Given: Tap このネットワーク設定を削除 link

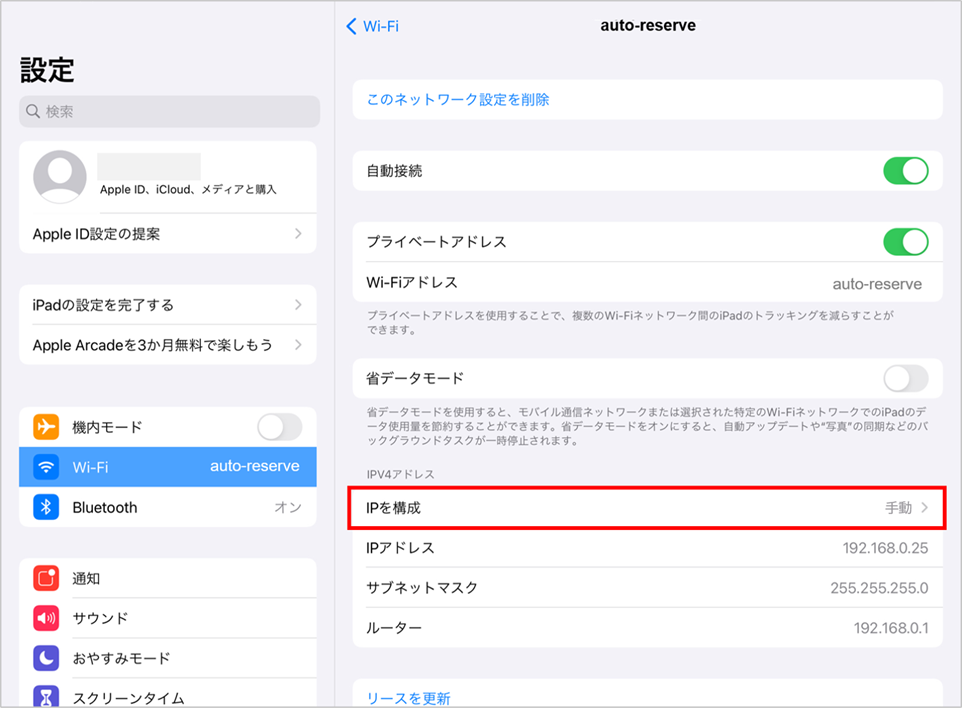Looking at the screenshot, I should [x=458, y=100].
